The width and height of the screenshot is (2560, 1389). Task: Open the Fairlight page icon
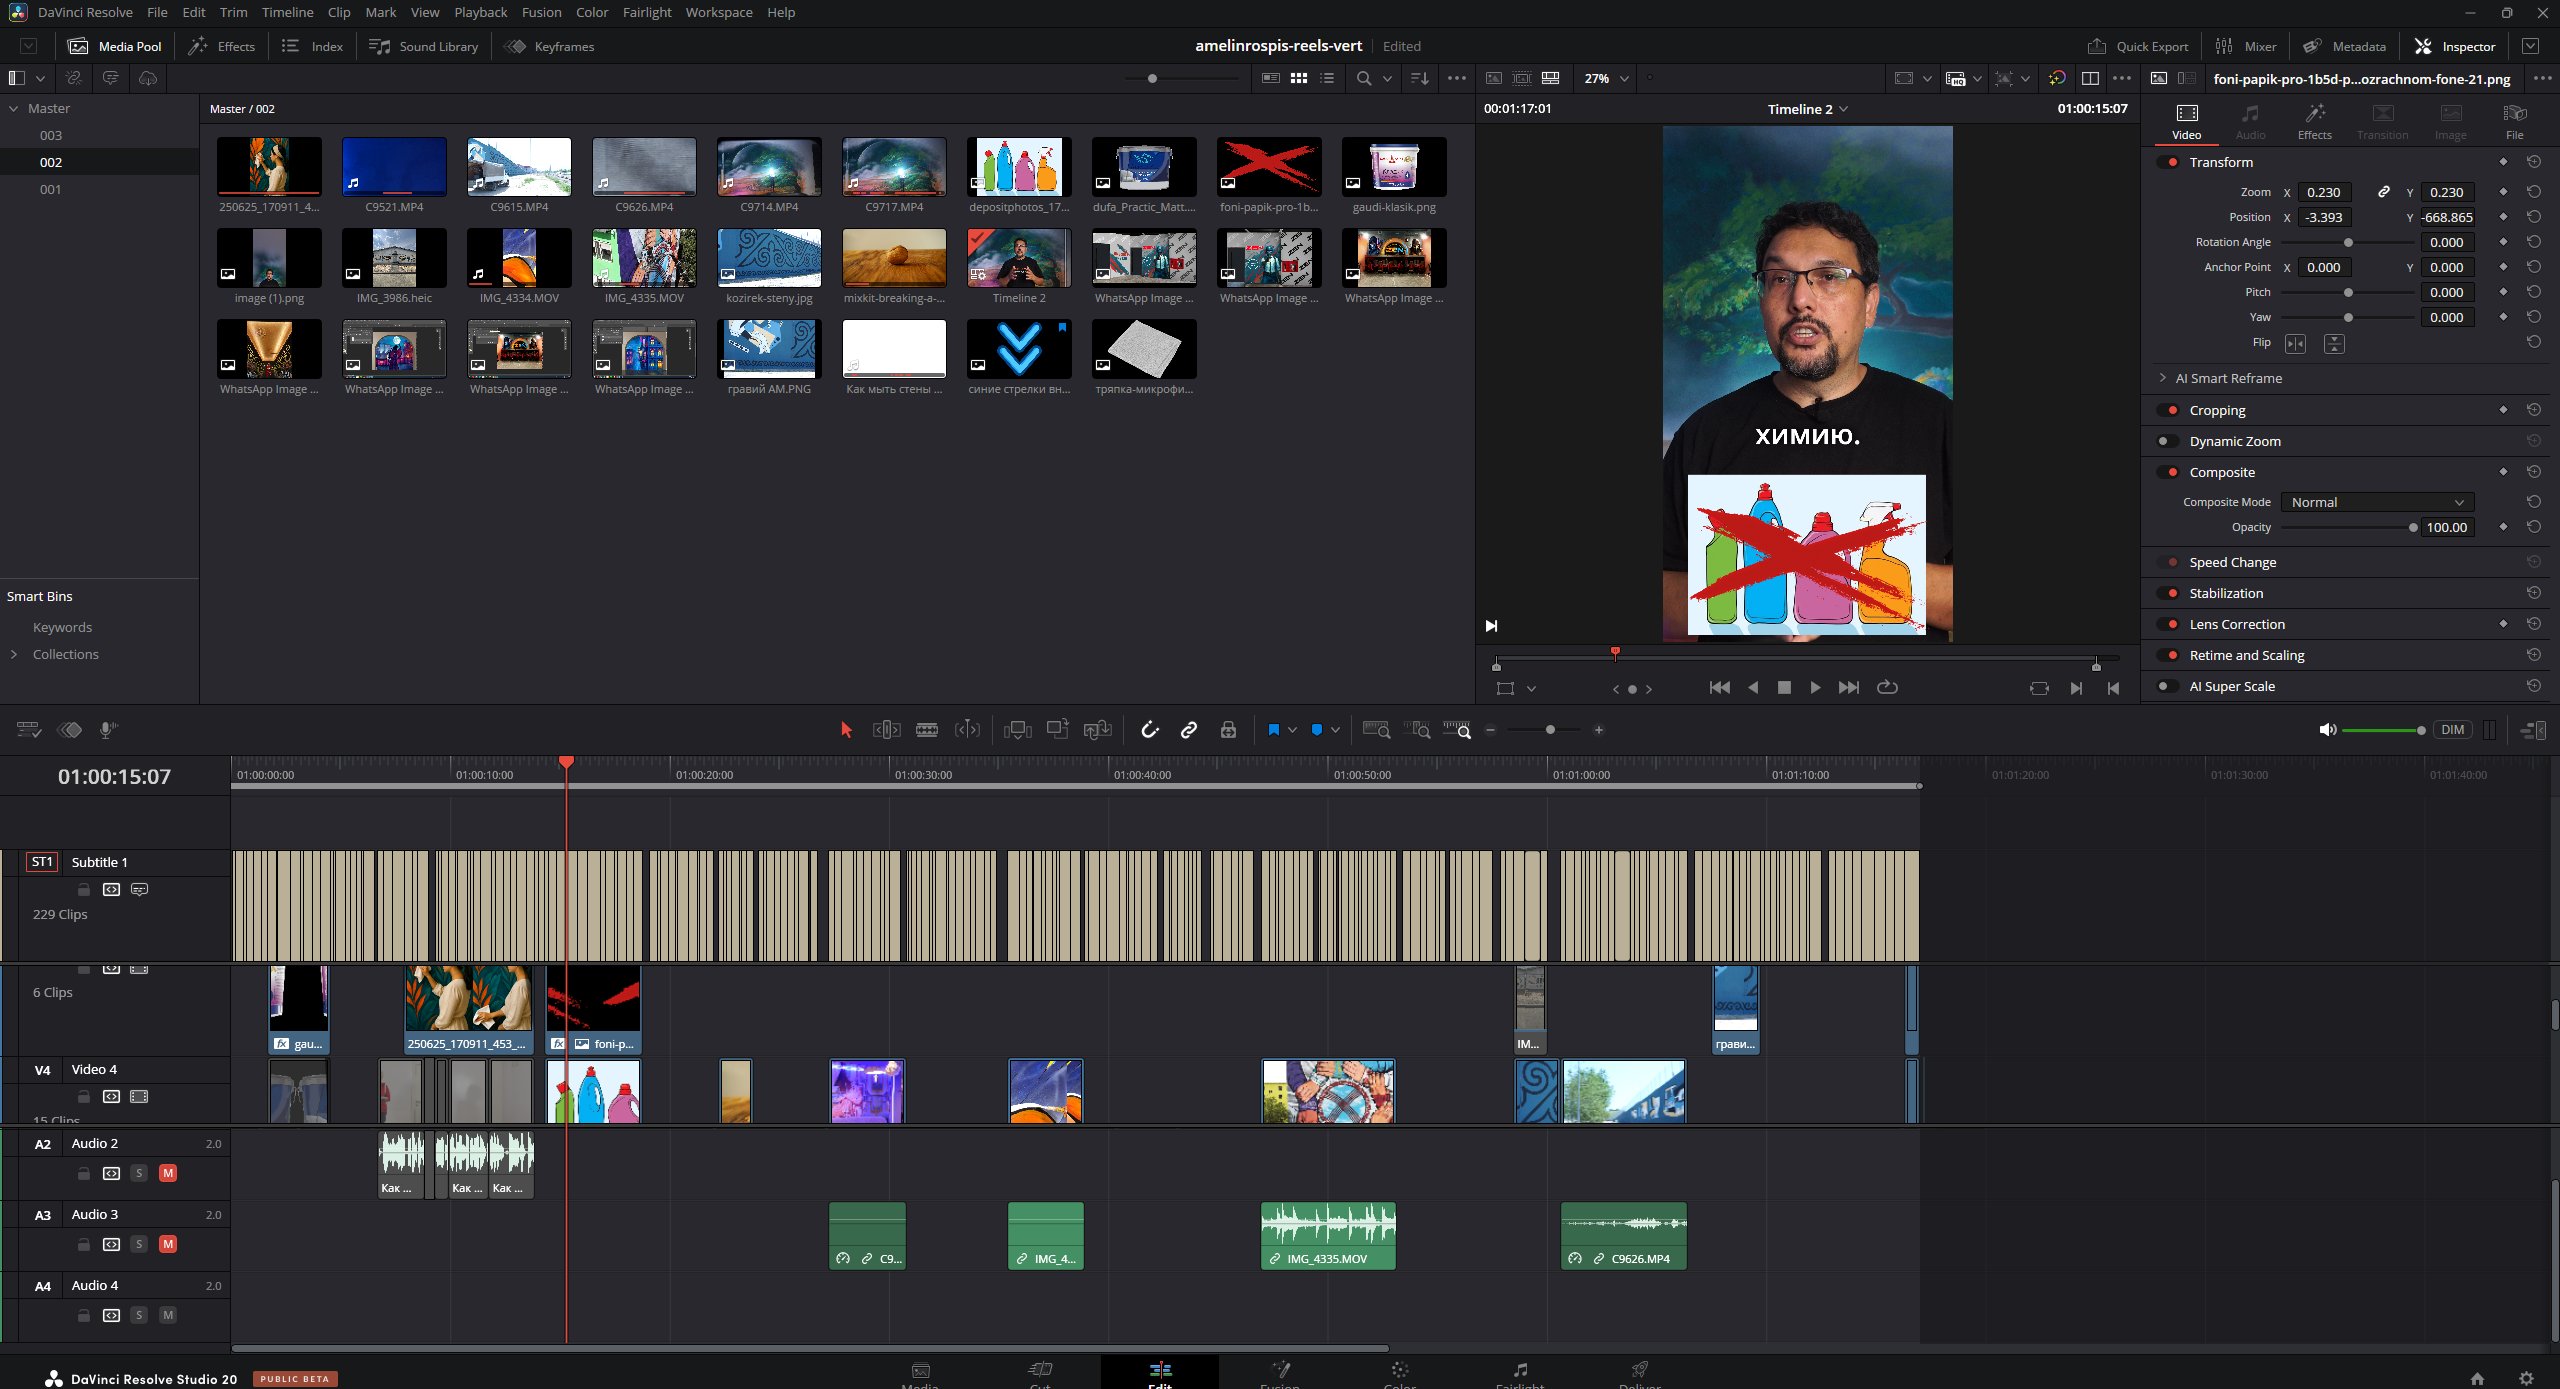[x=1520, y=1370]
